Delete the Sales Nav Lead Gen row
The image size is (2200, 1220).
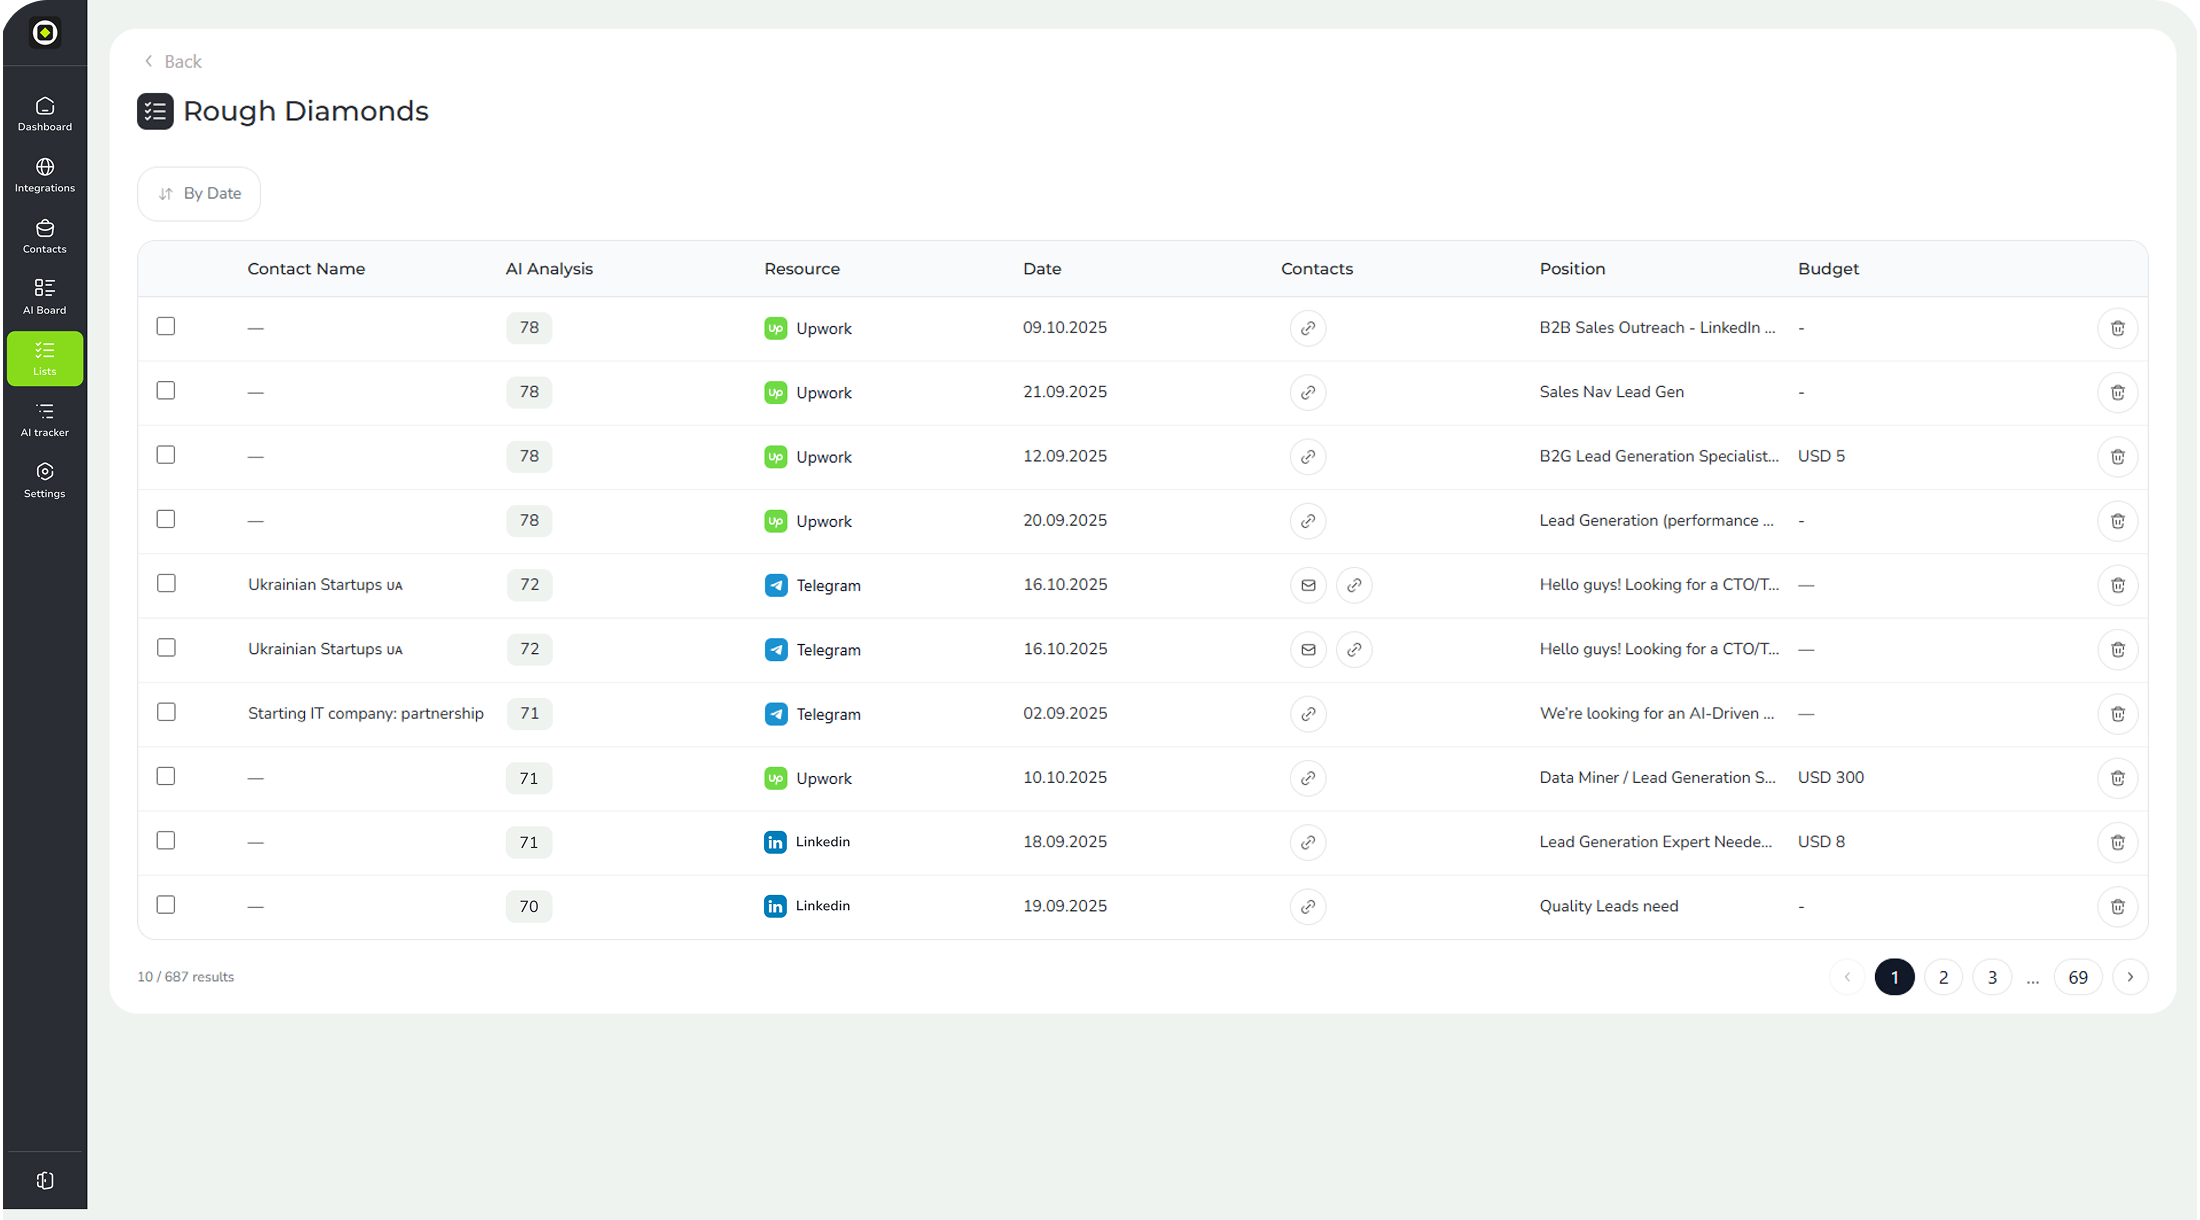2117,392
